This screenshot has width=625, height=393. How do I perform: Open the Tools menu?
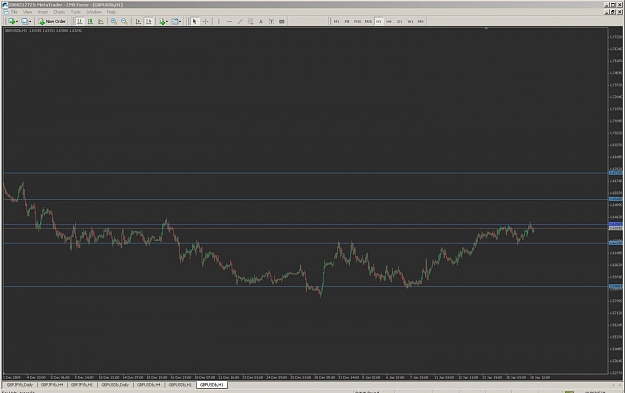tap(76, 12)
